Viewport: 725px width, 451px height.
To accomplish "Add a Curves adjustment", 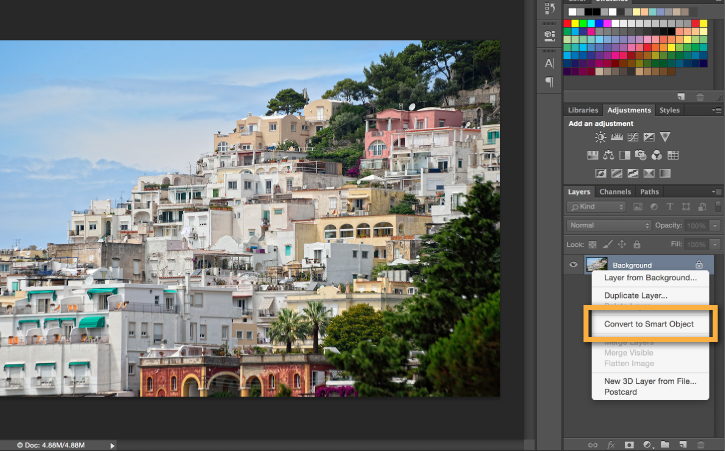I will pos(633,137).
